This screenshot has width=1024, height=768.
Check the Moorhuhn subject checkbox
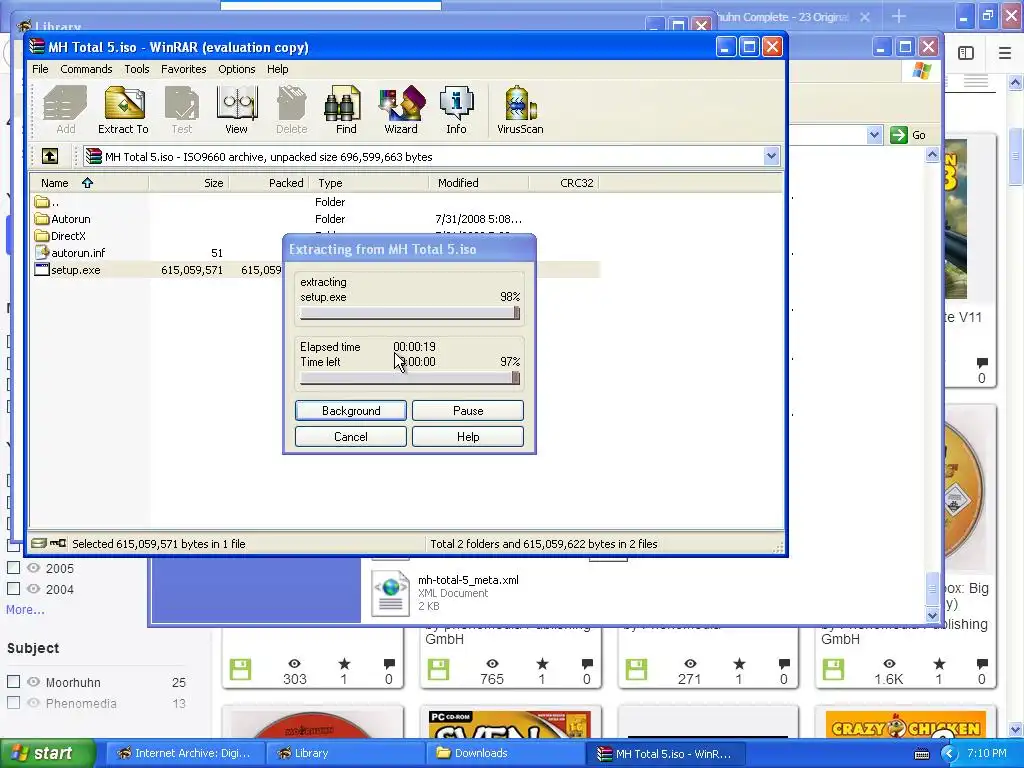(13, 682)
